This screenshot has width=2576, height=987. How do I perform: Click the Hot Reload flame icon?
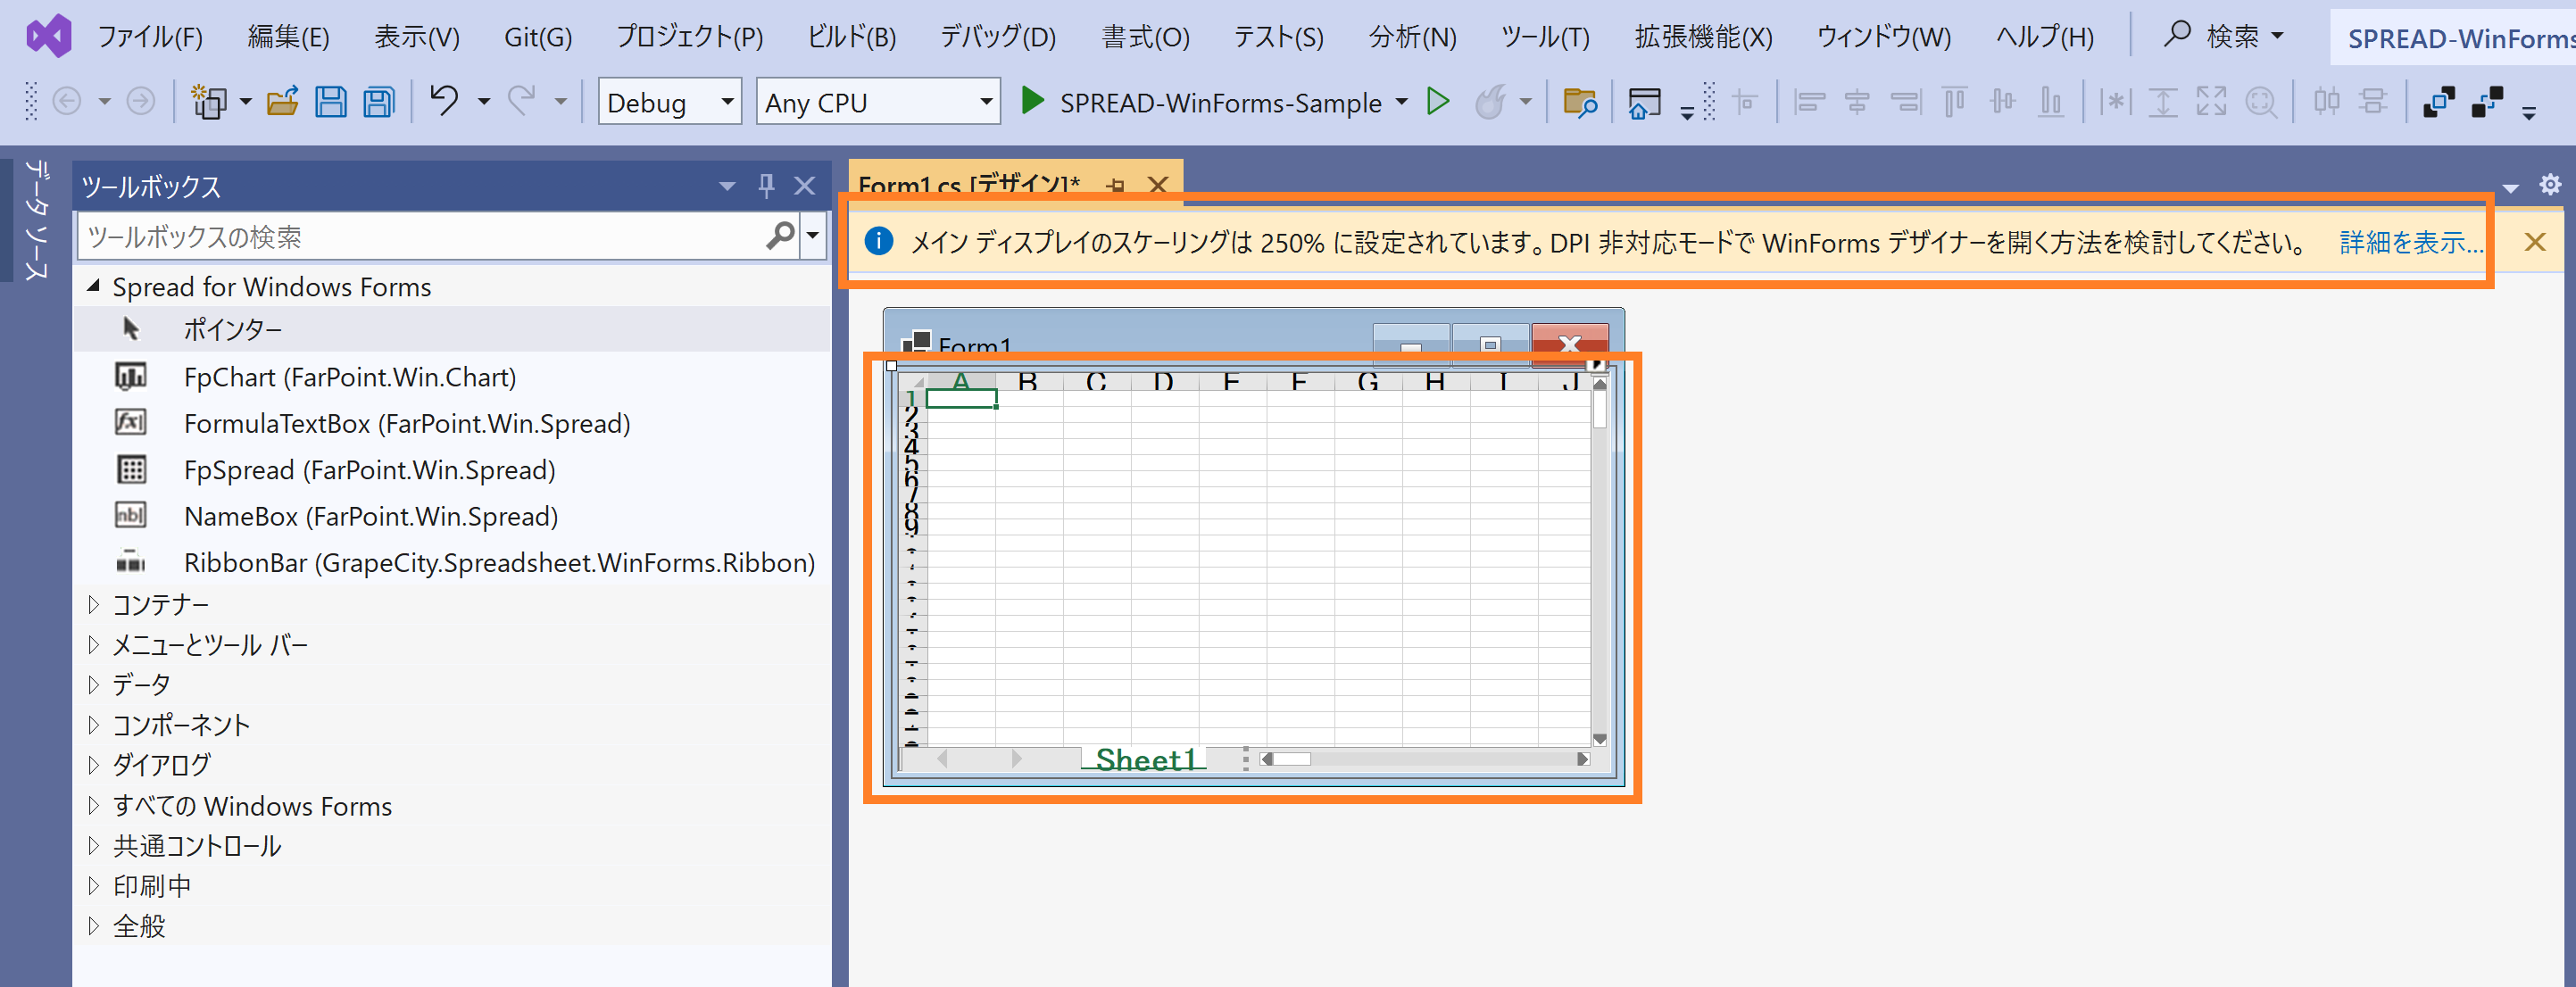[1490, 101]
